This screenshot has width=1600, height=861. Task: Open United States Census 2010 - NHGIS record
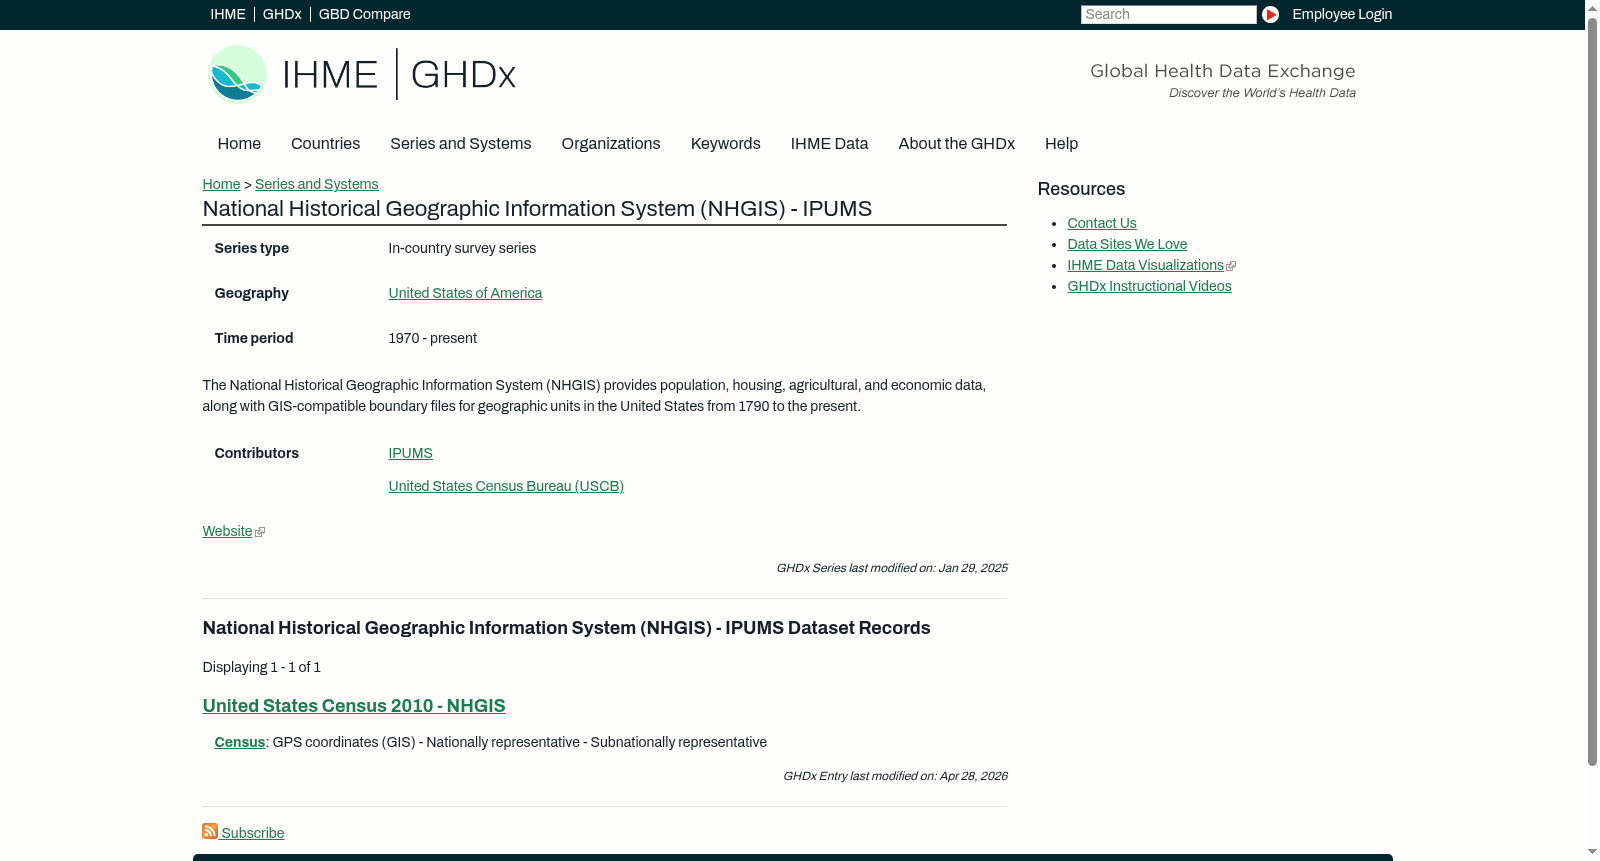(x=354, y=706)
